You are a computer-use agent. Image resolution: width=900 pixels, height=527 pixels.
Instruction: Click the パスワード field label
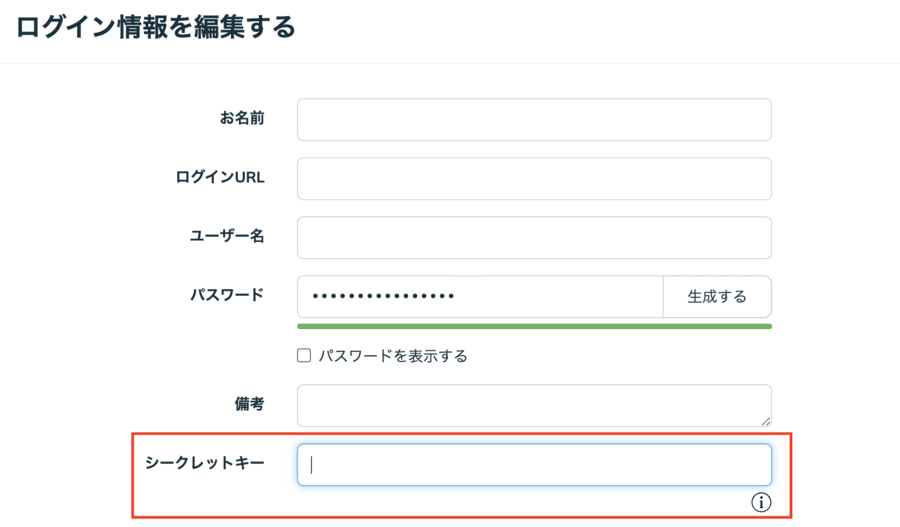click(227, 295)
